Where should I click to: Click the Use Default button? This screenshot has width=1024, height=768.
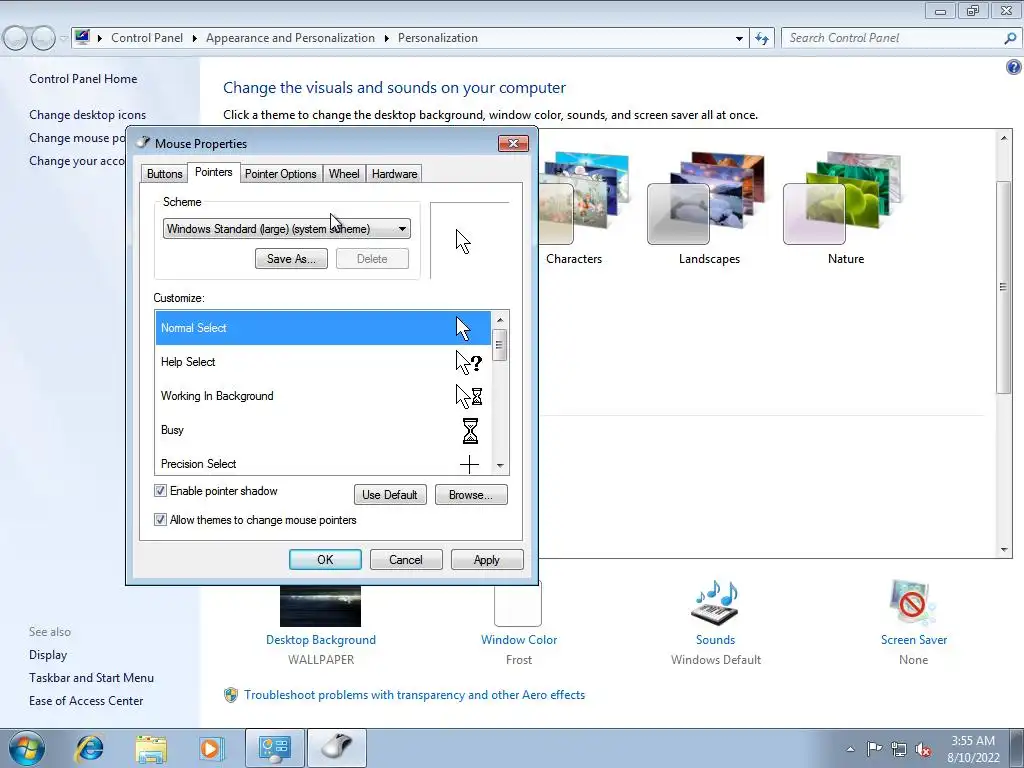pos(390,495)
